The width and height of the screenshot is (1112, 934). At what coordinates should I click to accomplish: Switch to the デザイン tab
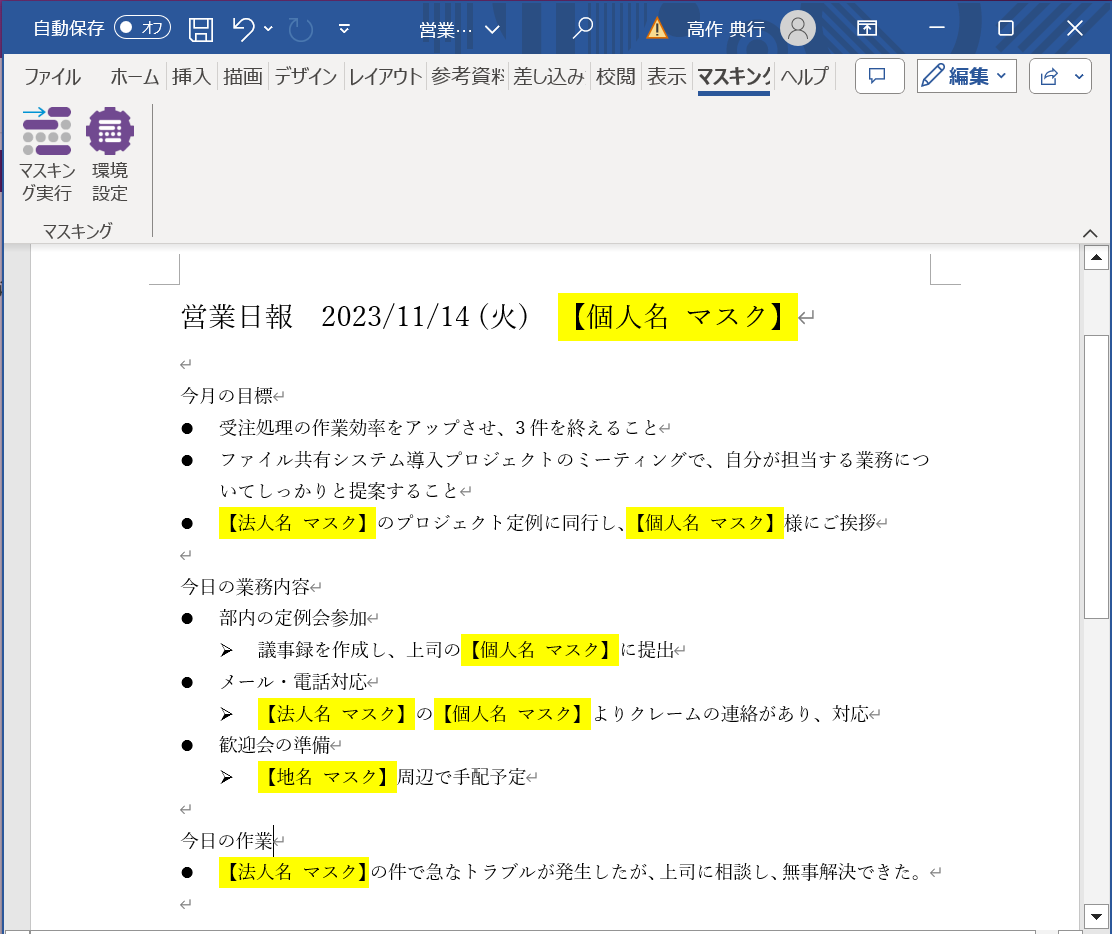[306, 76]
